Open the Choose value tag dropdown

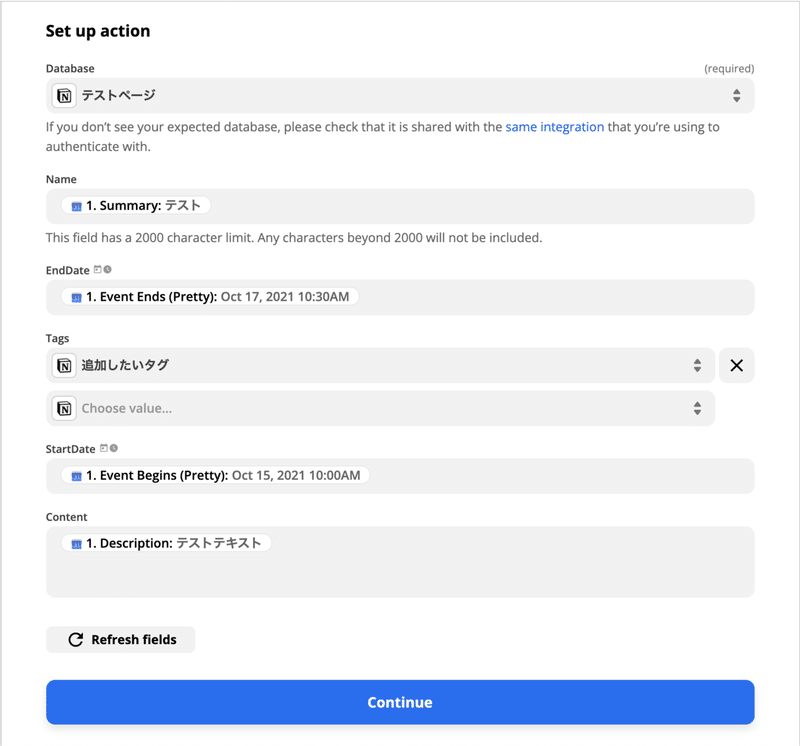coord(697,408)
